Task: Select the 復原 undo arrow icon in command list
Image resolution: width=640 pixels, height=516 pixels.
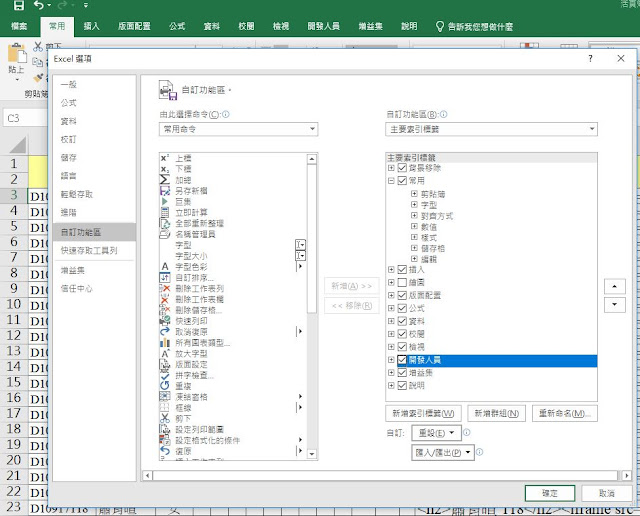Action: 164,451
